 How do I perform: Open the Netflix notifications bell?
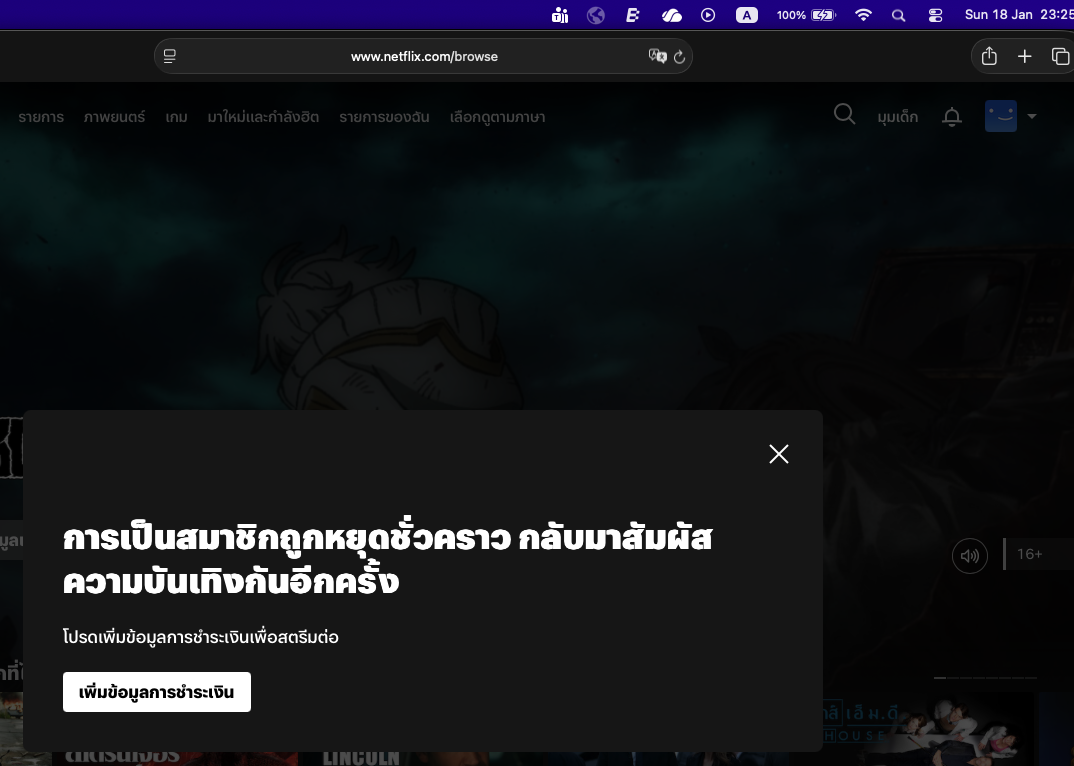coord(951,117)
